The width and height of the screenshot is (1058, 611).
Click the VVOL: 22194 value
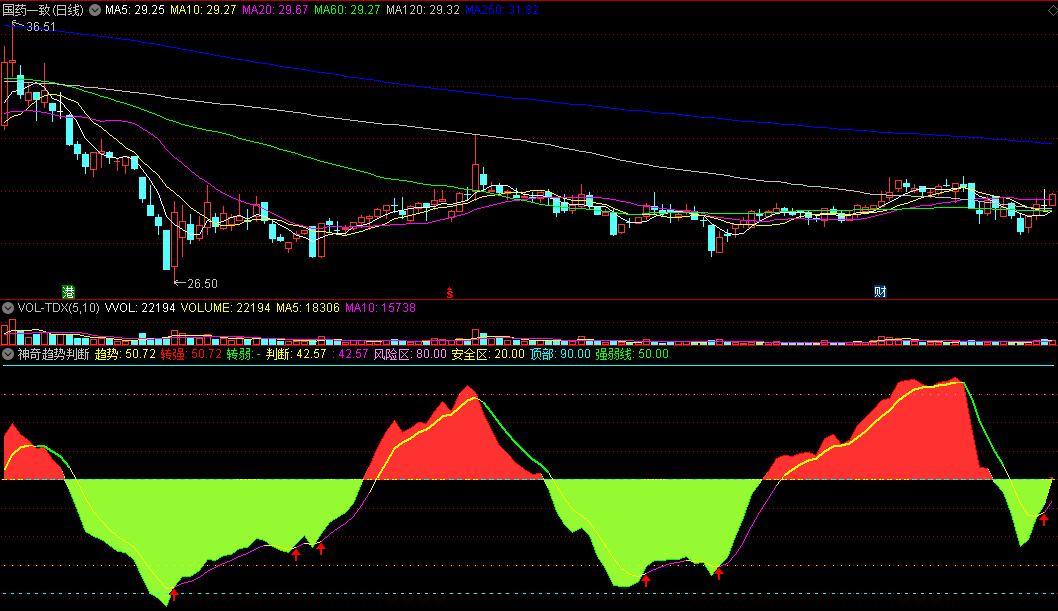point(140,308)
